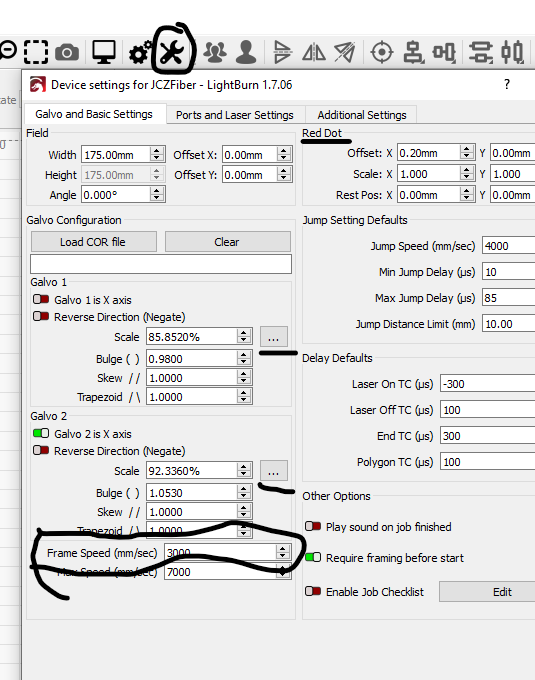Toggle Galvo 2 Reverse Direction switch
This screenshot has height=680, width=535.
coord(41,450)
